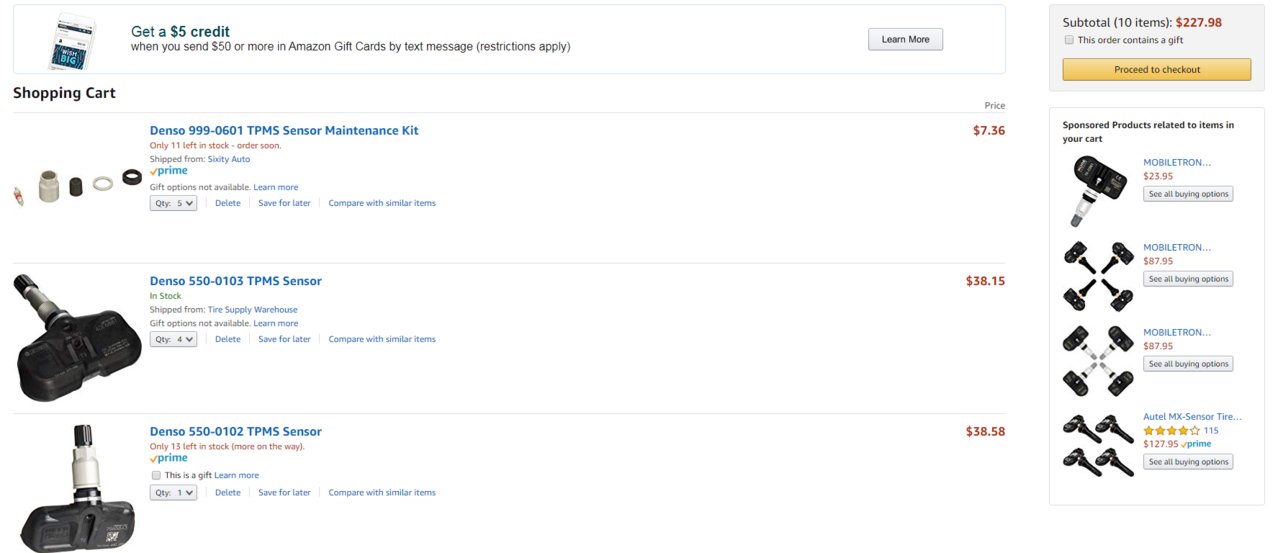This screenshot has width=1278, height=553.
Task: Click the $7.36 price text
Action: pyautogui.click(x=989, y=130)
